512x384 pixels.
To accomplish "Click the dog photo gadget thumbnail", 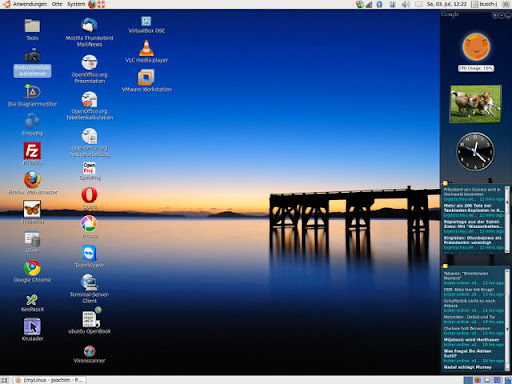I will (x=476, y=104).
